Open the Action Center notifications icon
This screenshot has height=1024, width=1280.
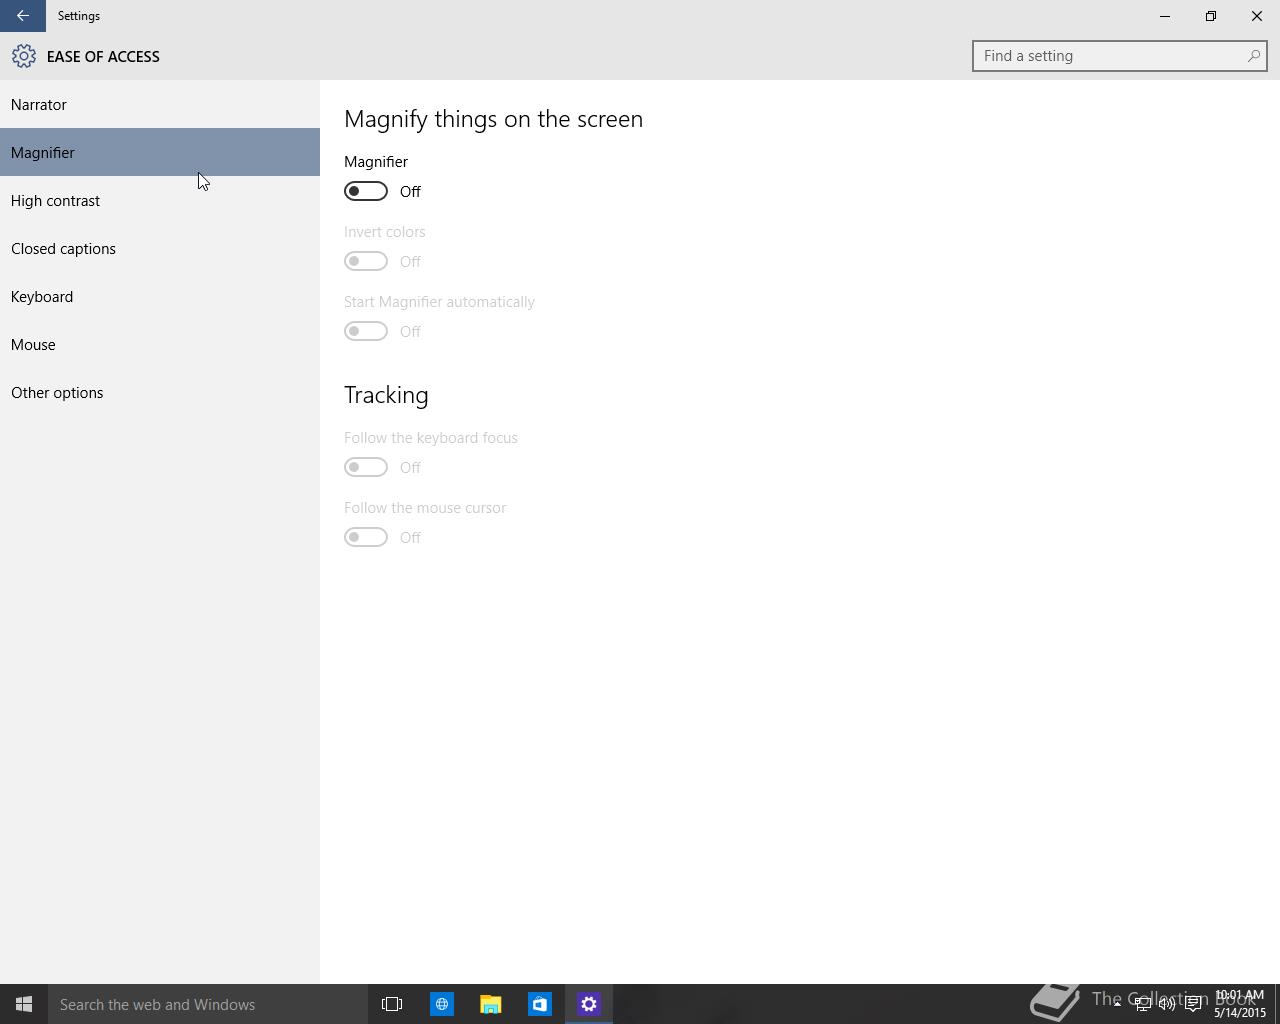point(1193,1004)
